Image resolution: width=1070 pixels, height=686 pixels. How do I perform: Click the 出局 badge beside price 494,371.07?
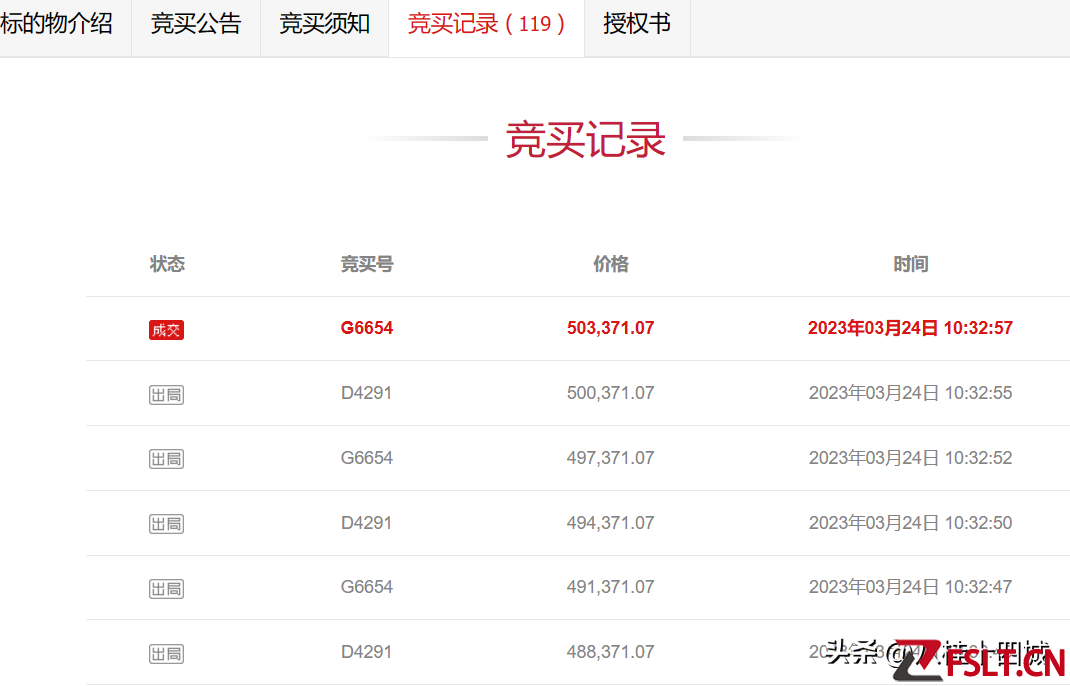tap(166, 524)
